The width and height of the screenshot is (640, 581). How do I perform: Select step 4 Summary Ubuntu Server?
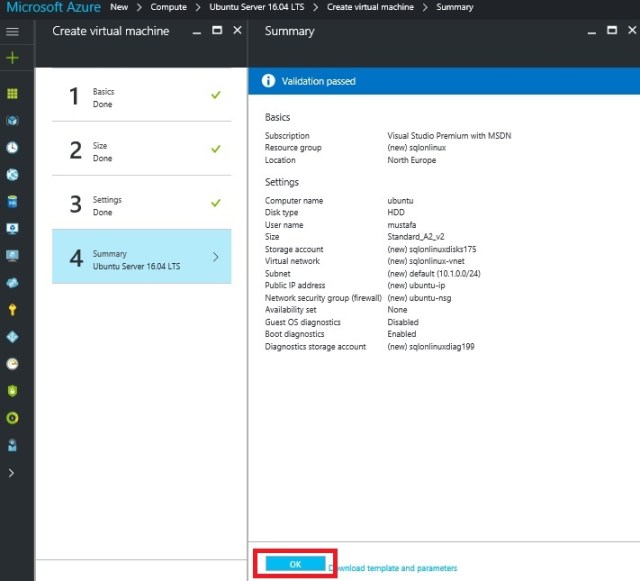point(142,256)
